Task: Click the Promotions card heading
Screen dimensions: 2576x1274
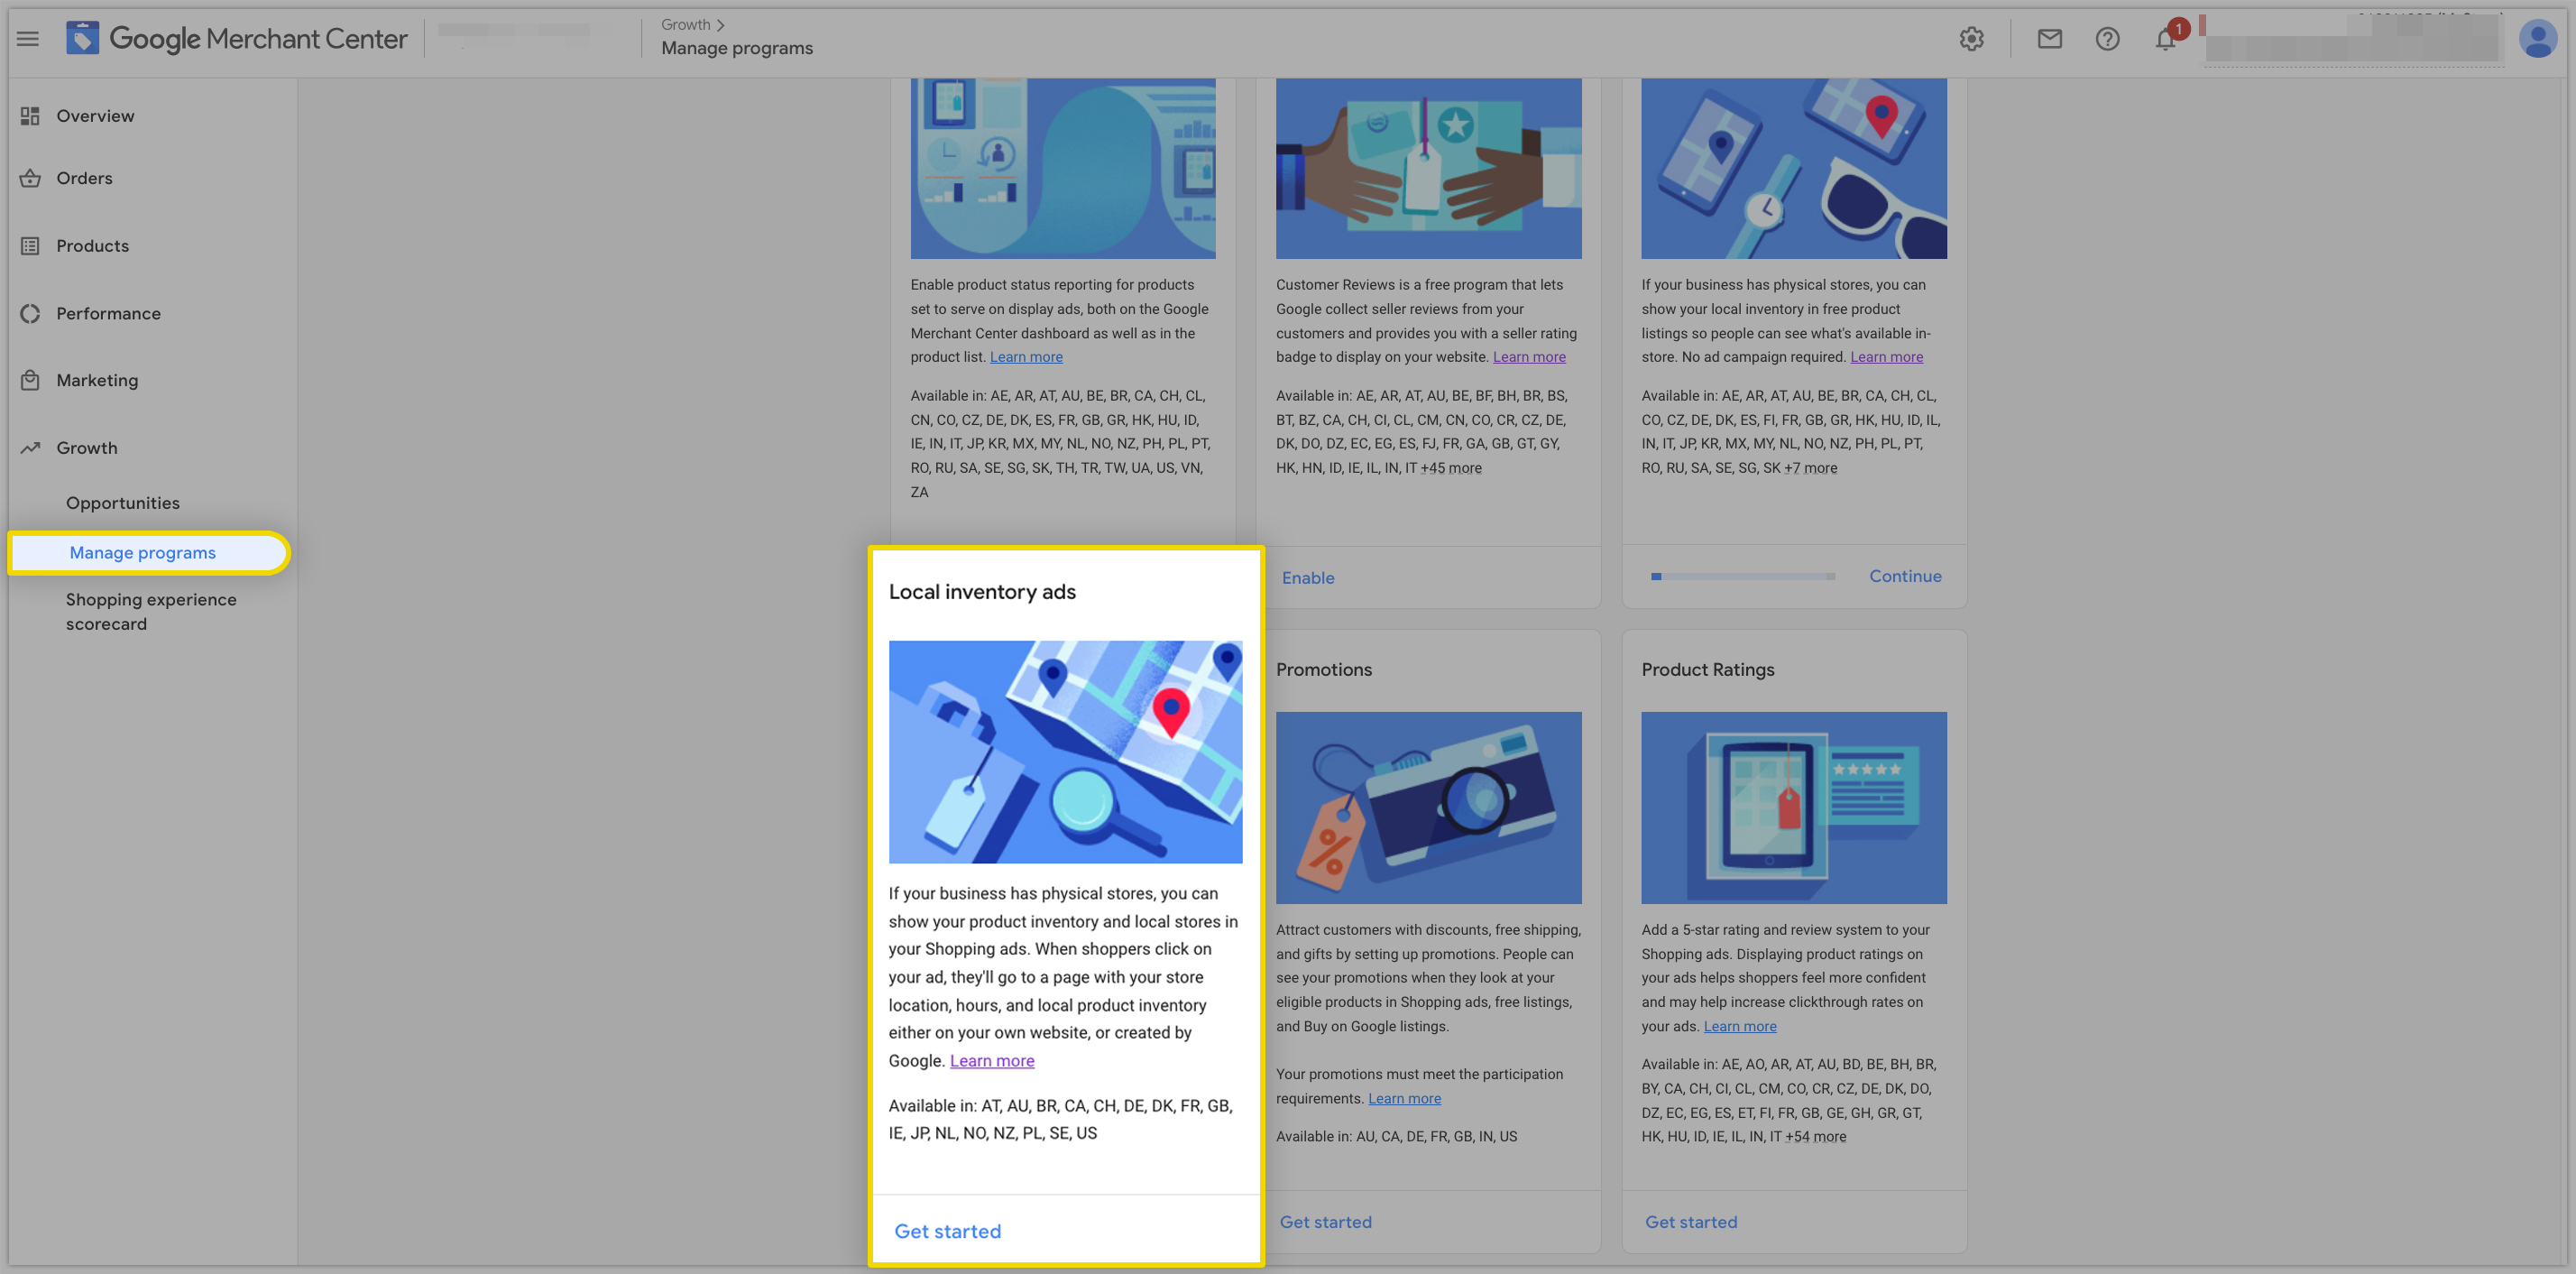Action: click(1324, 670)
